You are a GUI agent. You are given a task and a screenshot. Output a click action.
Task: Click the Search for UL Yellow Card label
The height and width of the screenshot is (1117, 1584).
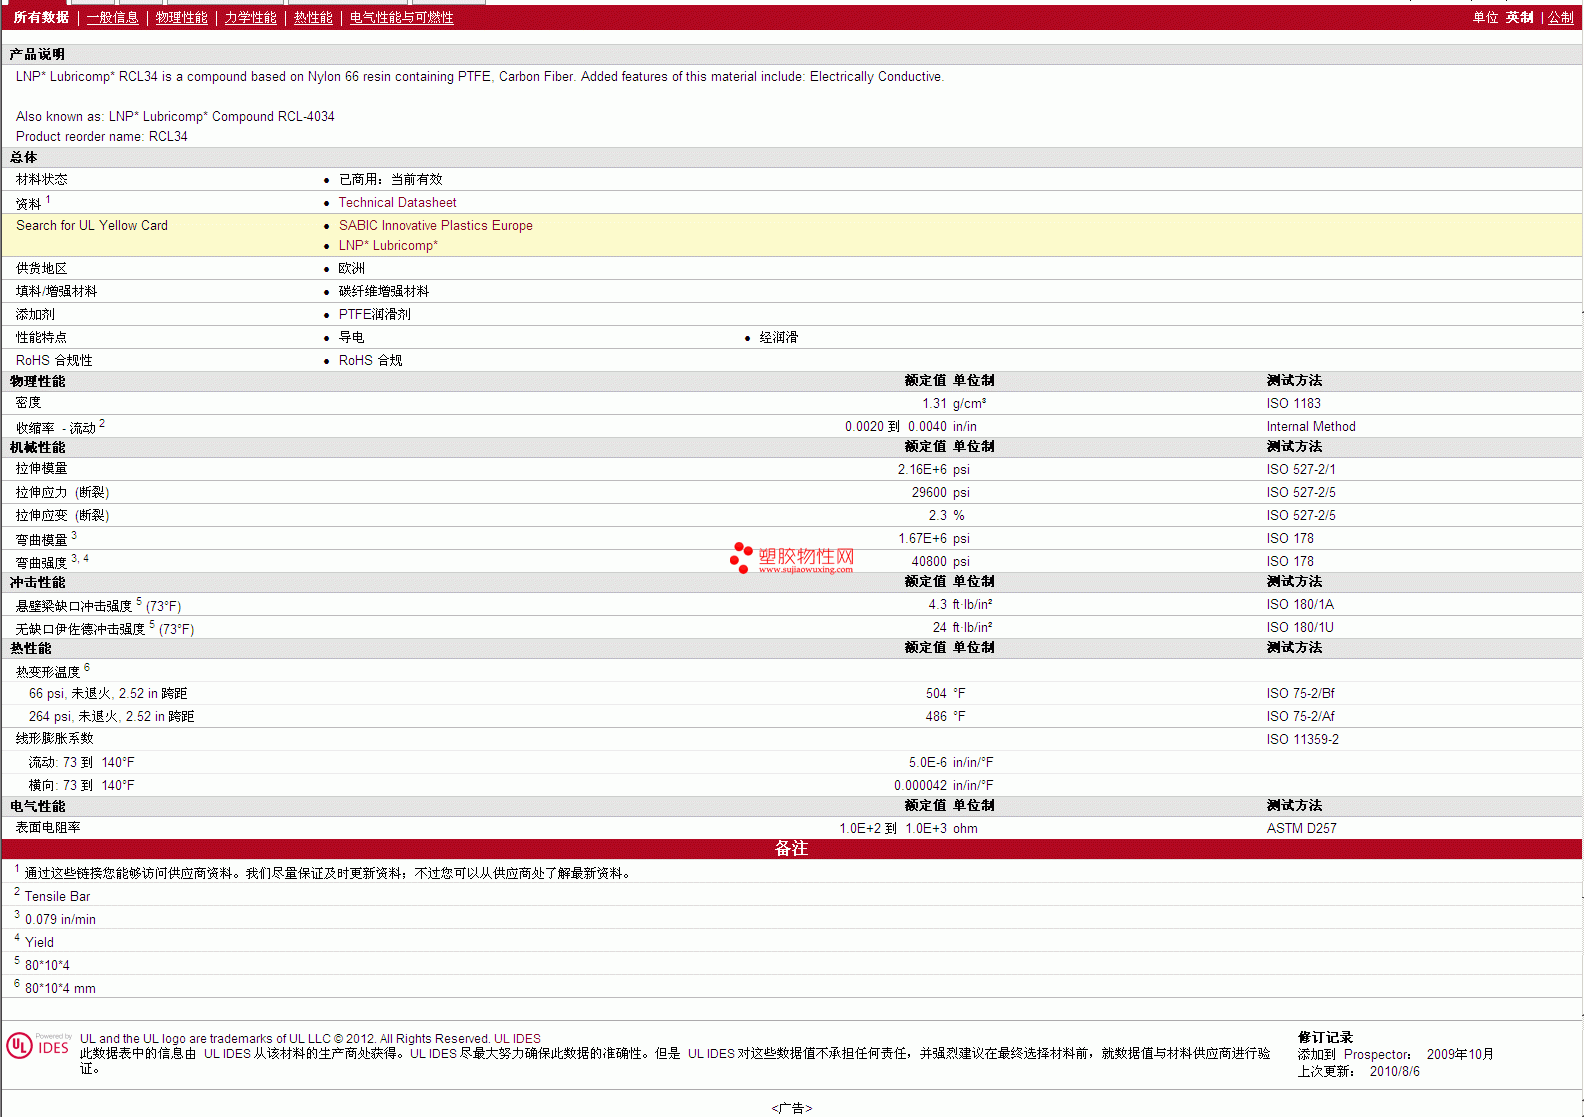[92, 226]
